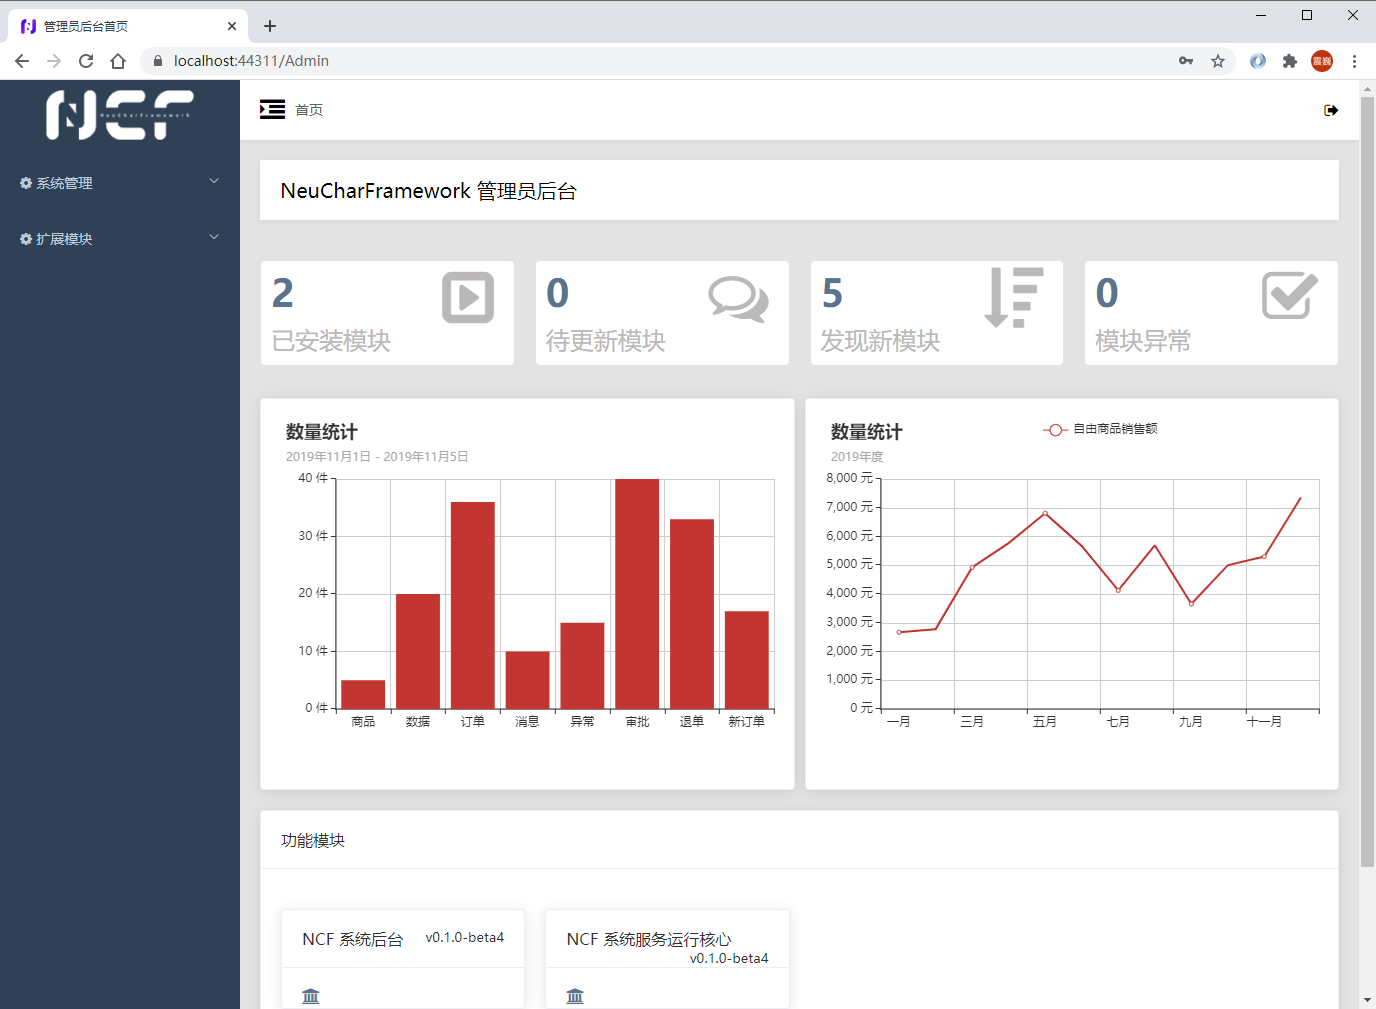This screenshot has width=1376, height=1009.
Task: Open the Chrome three-dot menu
Action: pos(1354,61)
